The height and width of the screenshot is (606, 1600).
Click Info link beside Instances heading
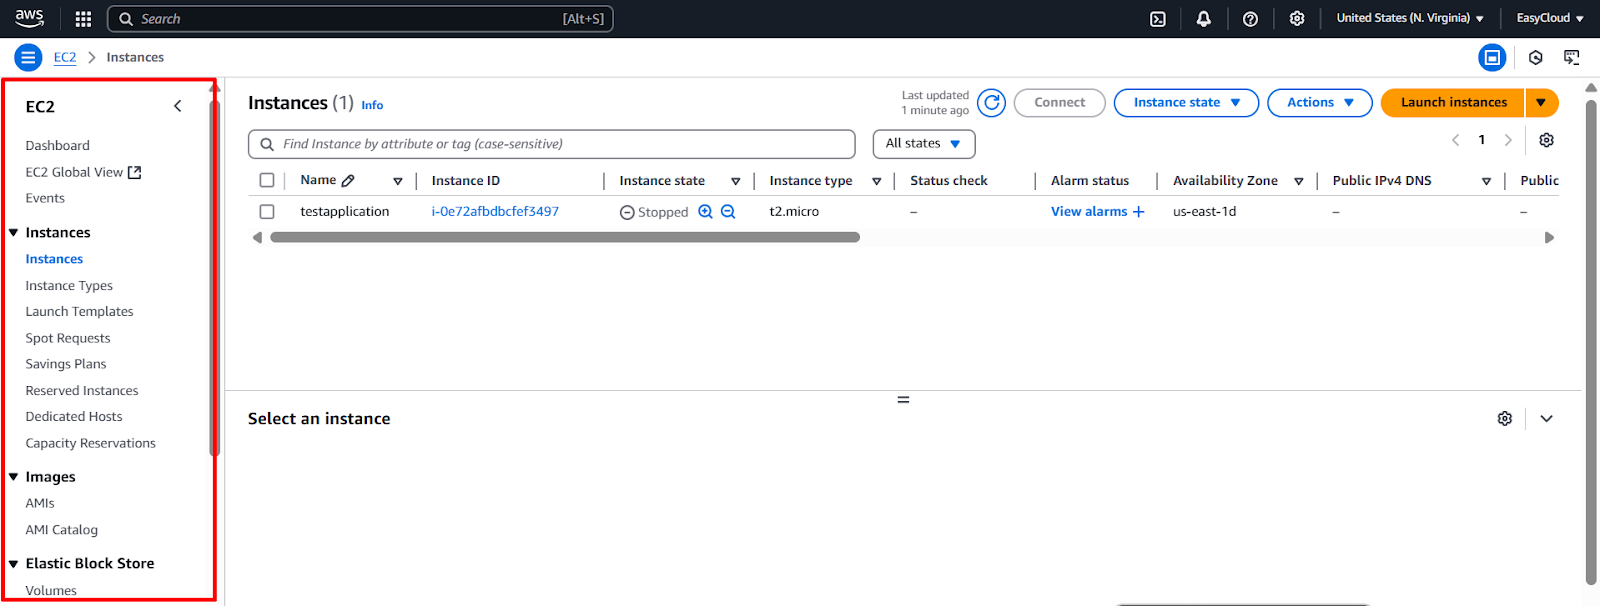tap(372, 105)
